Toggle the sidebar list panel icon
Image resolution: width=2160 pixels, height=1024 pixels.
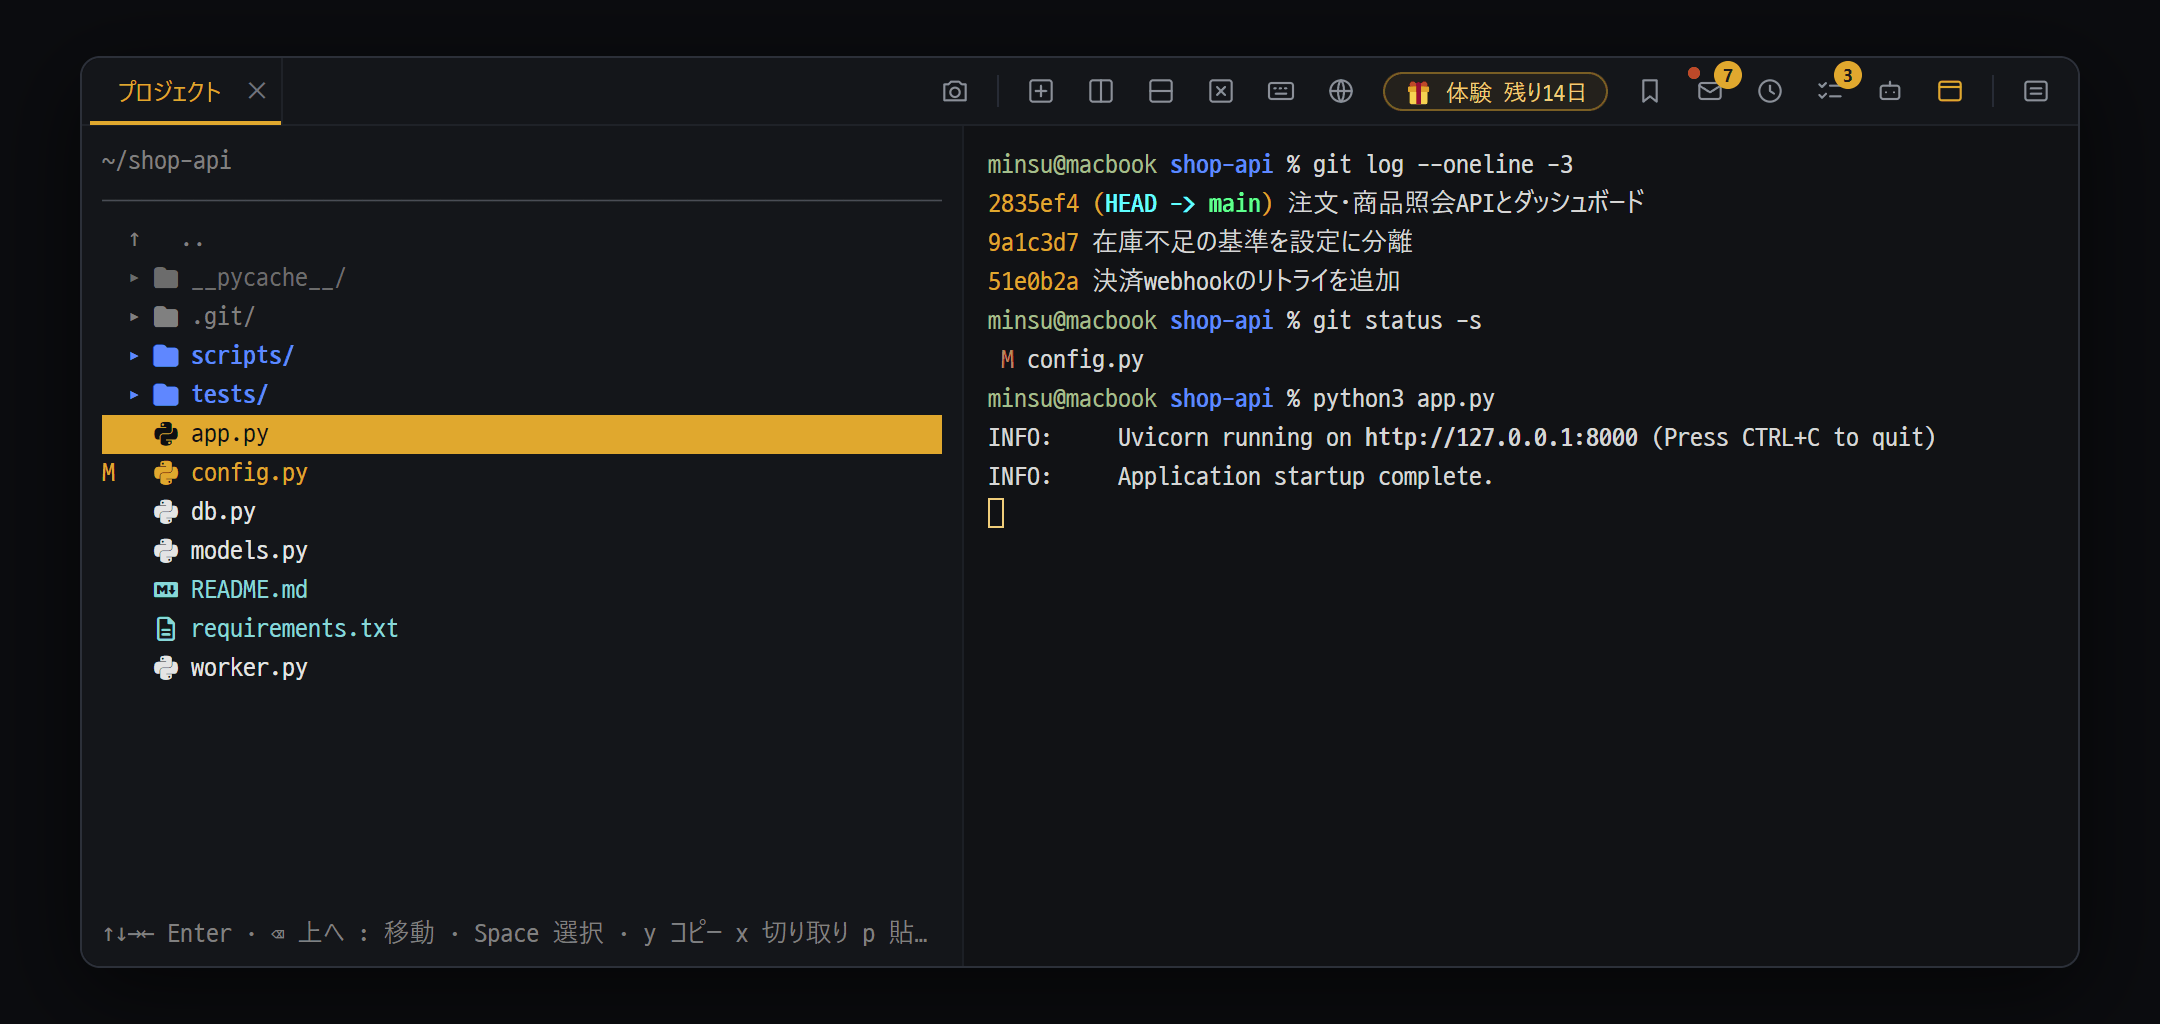(x=2036, y=92)
